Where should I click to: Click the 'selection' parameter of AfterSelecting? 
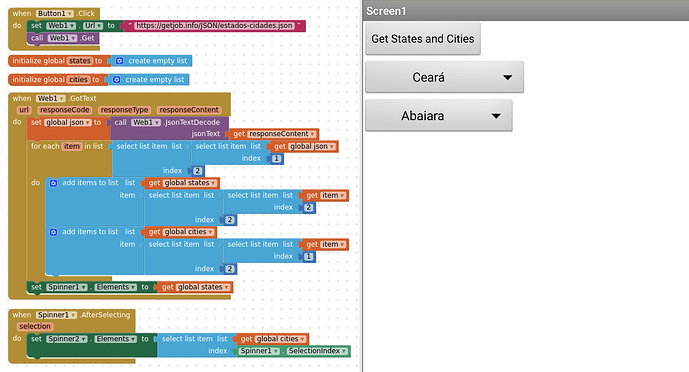pyautogui.click(x=35, y=326)
